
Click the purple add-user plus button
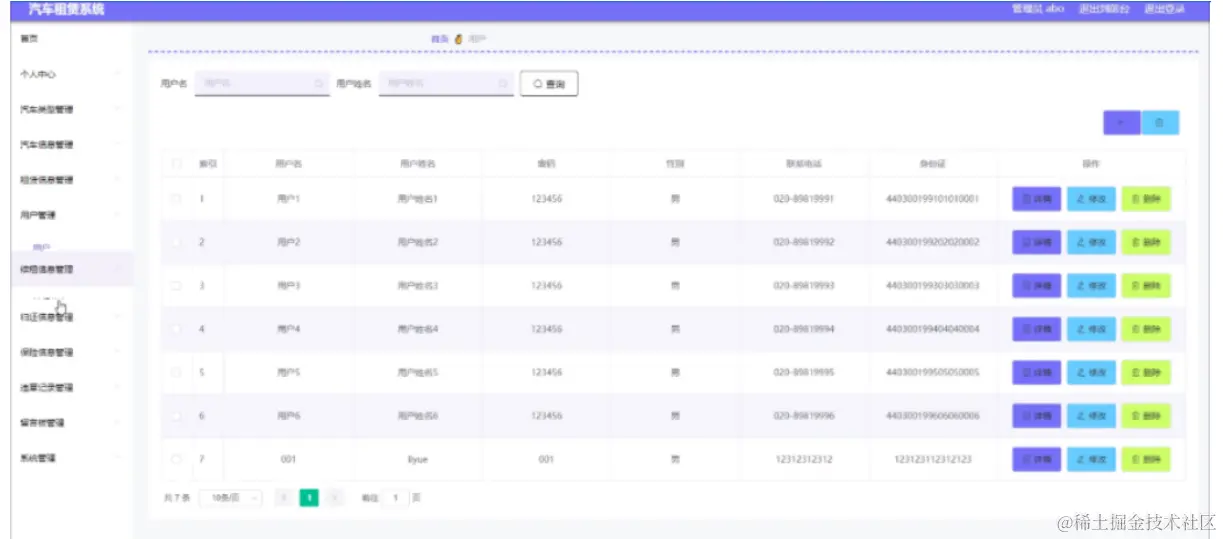[1121, 122]
